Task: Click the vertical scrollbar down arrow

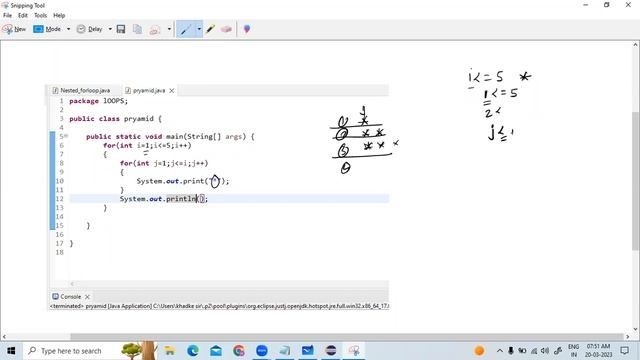Action: [x=636, y=329]
